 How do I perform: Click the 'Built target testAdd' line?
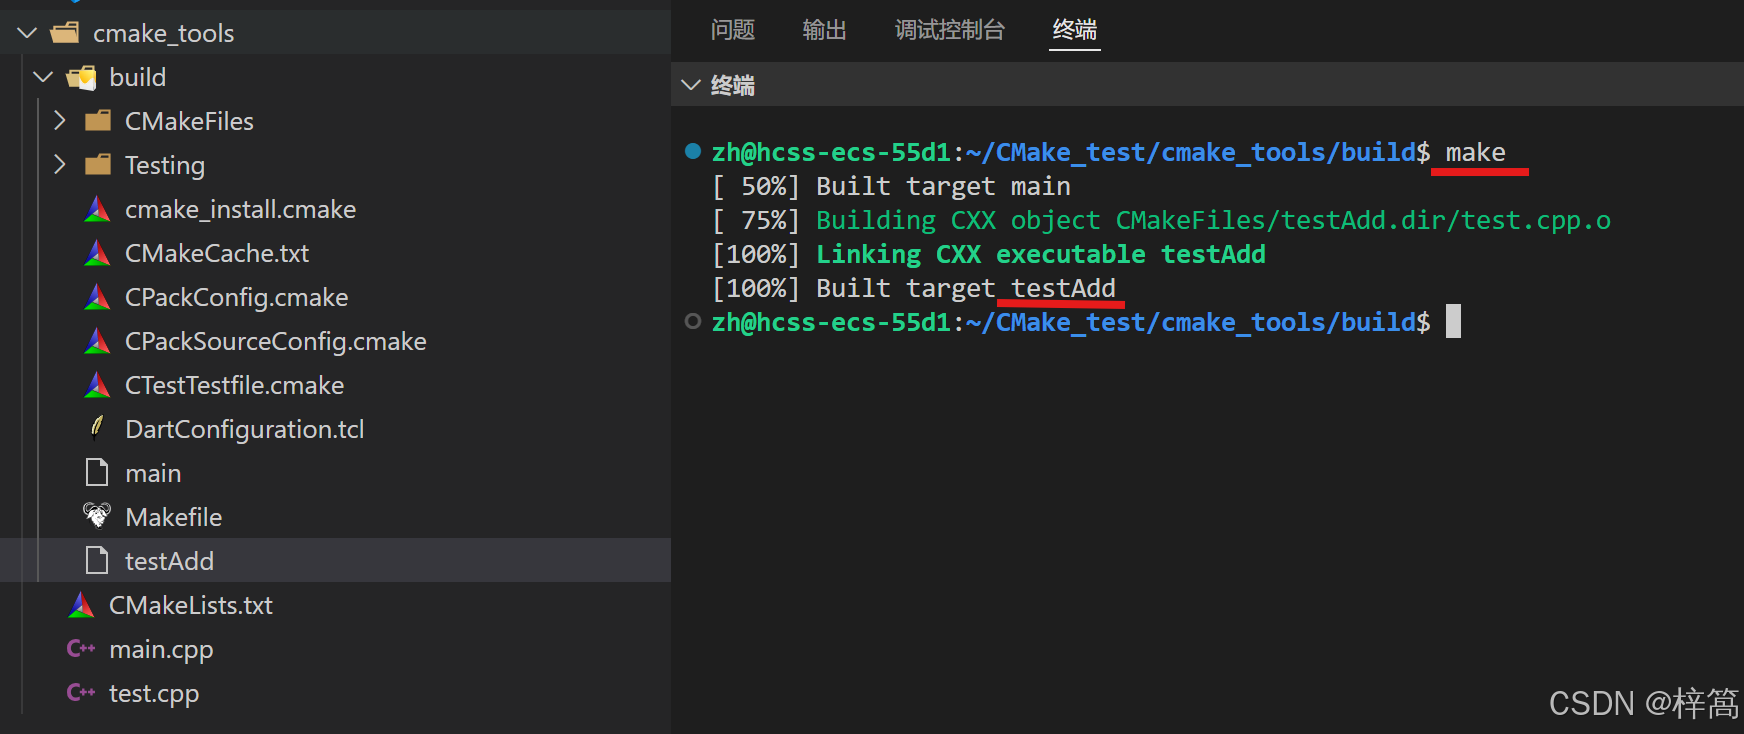click(x=913, y=288)
